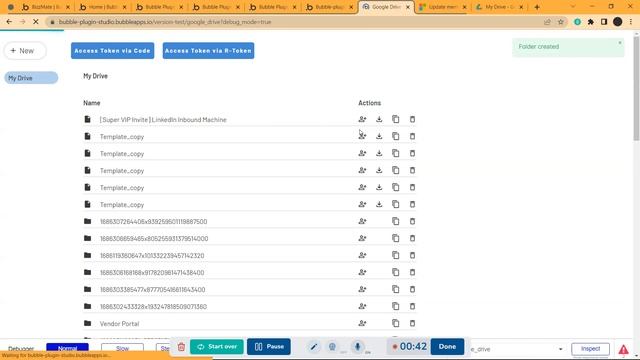Share the Vendor Portal folder
Image resolution: width=640 pixels, height=360 pixels.
pyautogui.click(x=362, y=323)
